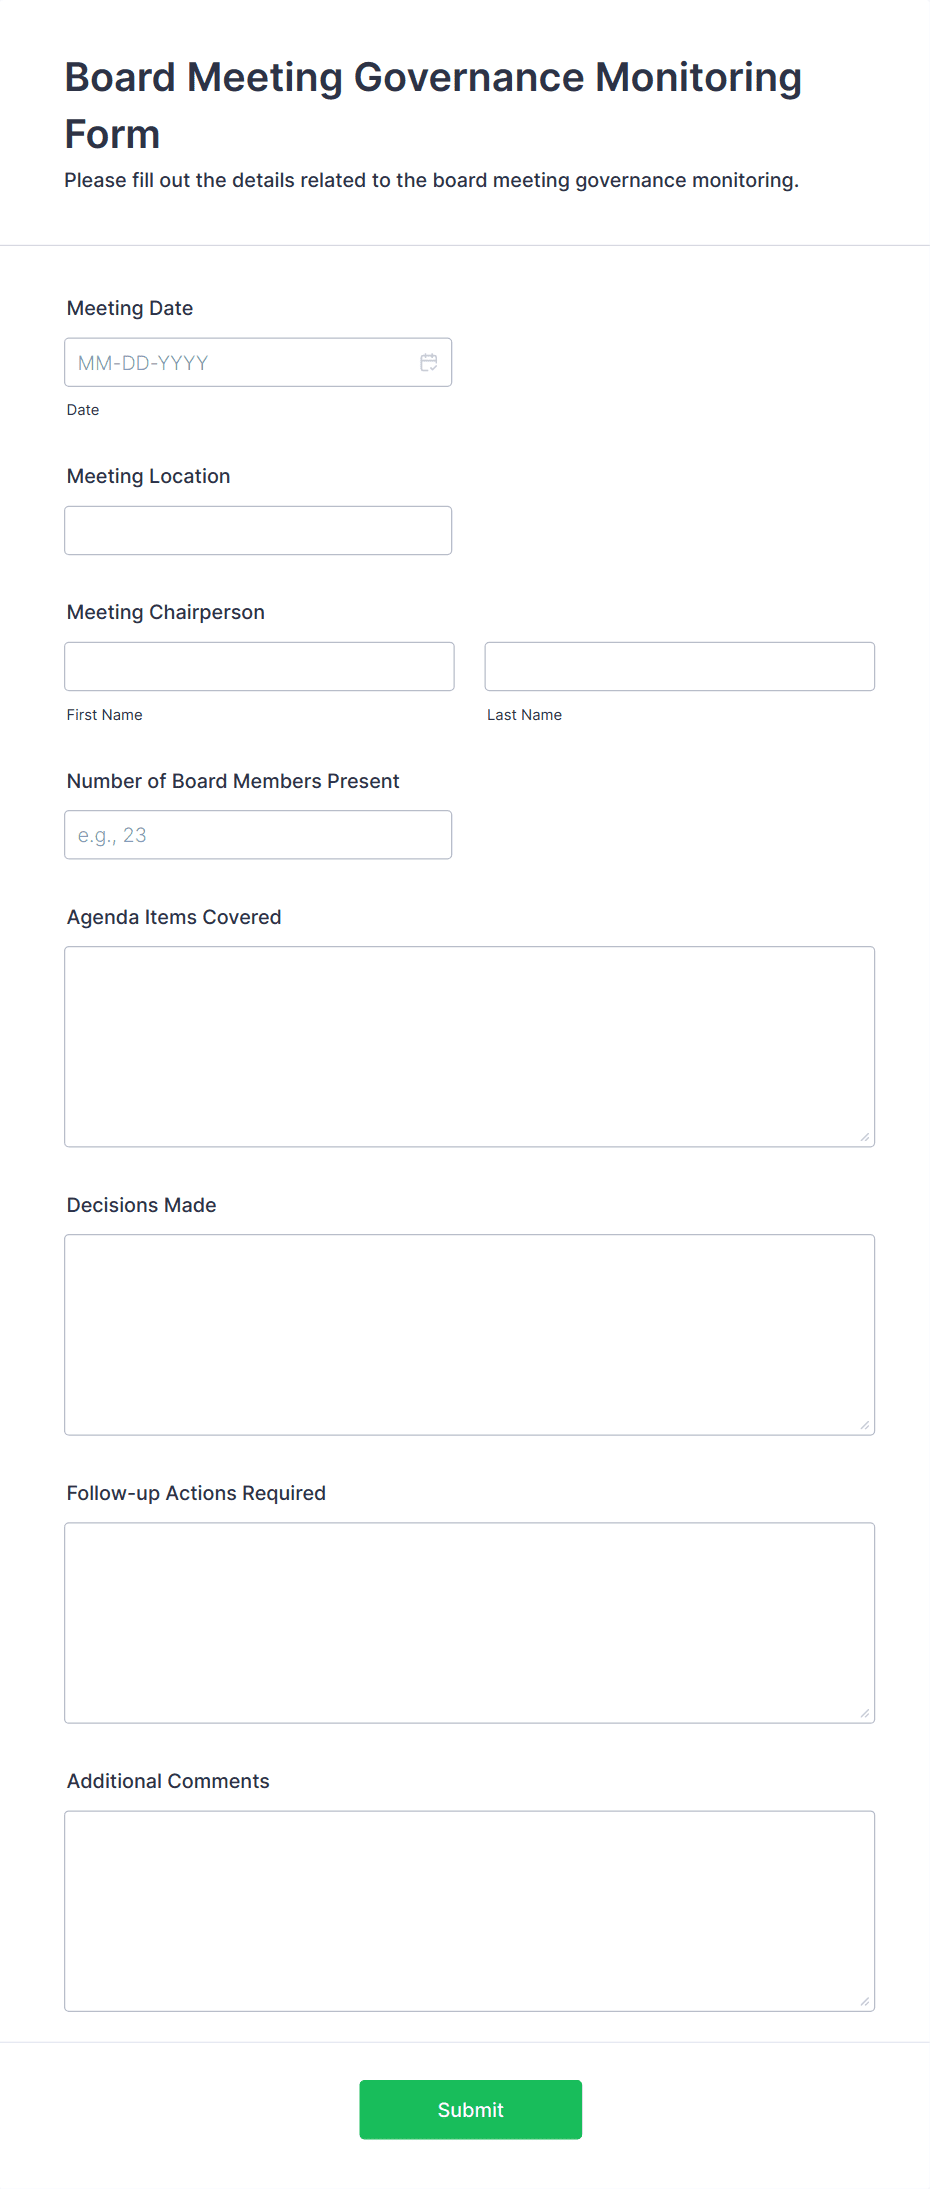Screen dimensions: 930x2189
Task: Grab the Agenda Items Covered resize handle
Action: coord(865,1137)
